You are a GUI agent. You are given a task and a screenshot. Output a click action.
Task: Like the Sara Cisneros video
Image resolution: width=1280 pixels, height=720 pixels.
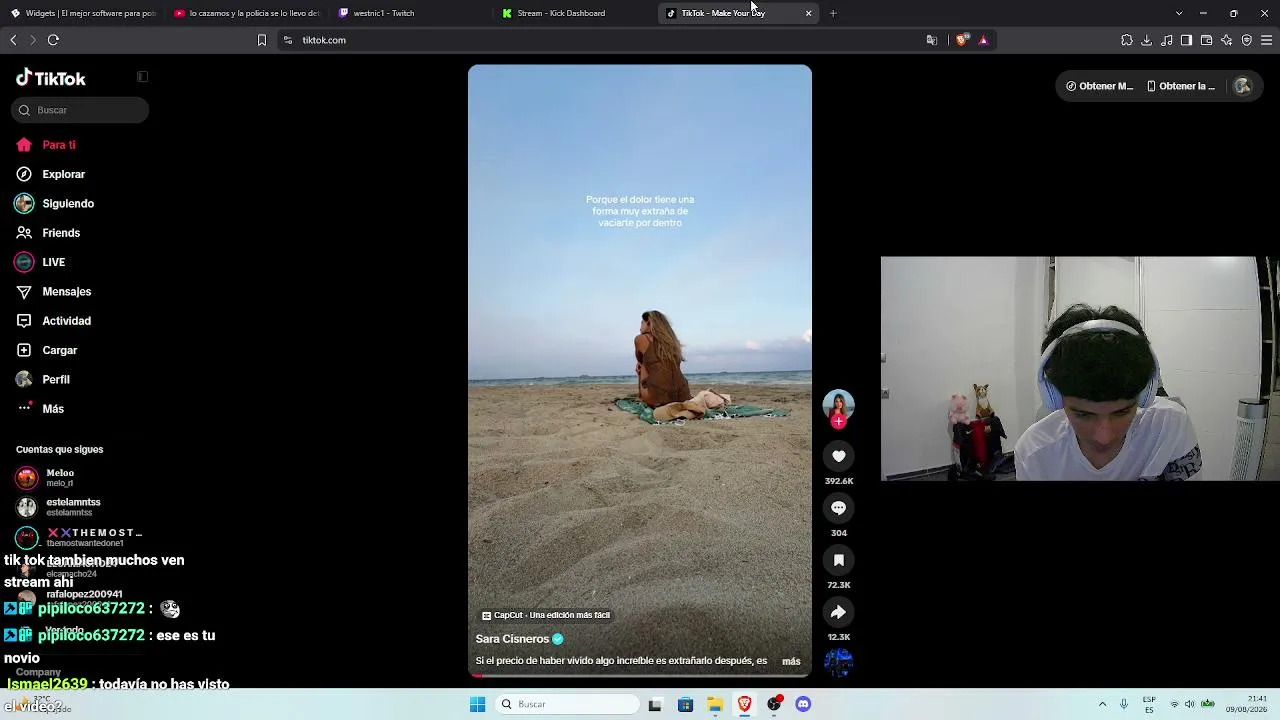pyautogui.click(x=838, y=456)
